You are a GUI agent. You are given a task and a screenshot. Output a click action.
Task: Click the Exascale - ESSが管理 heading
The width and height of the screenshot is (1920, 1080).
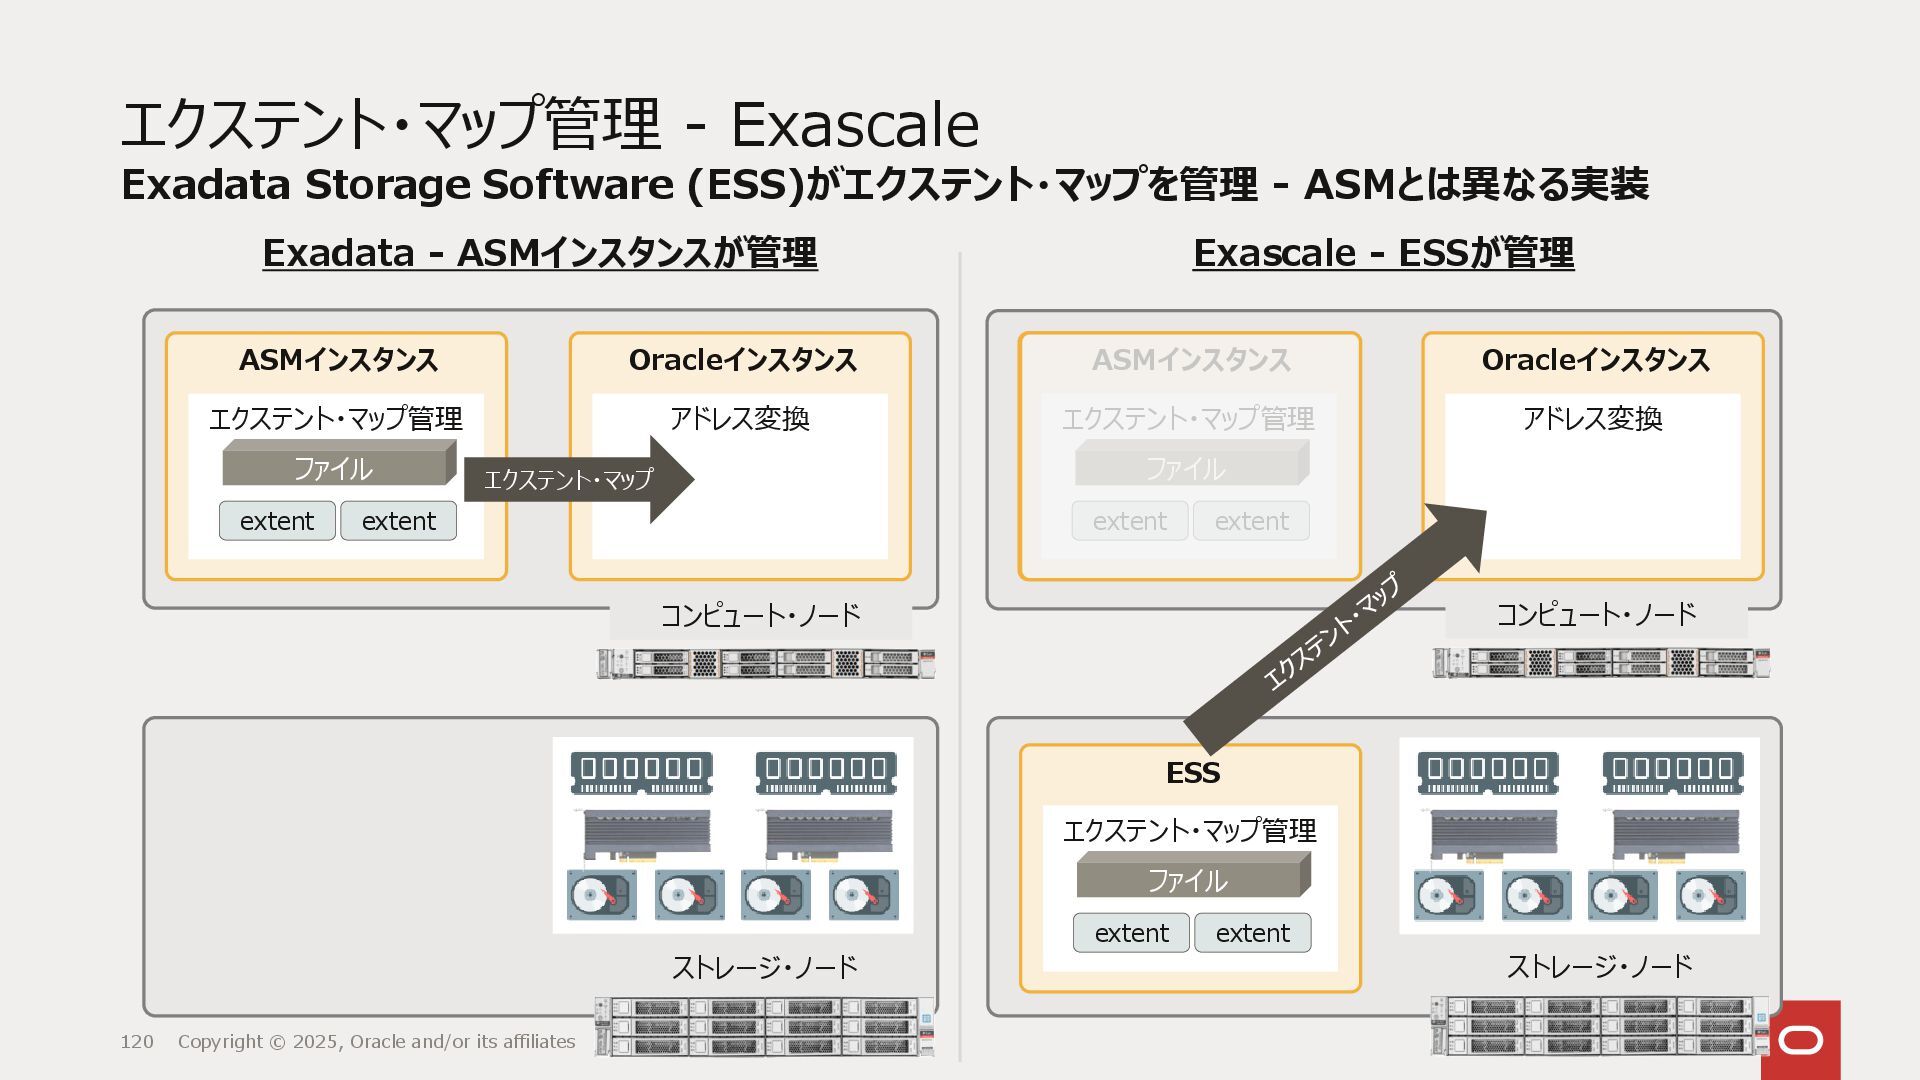tap(1383, 253)
